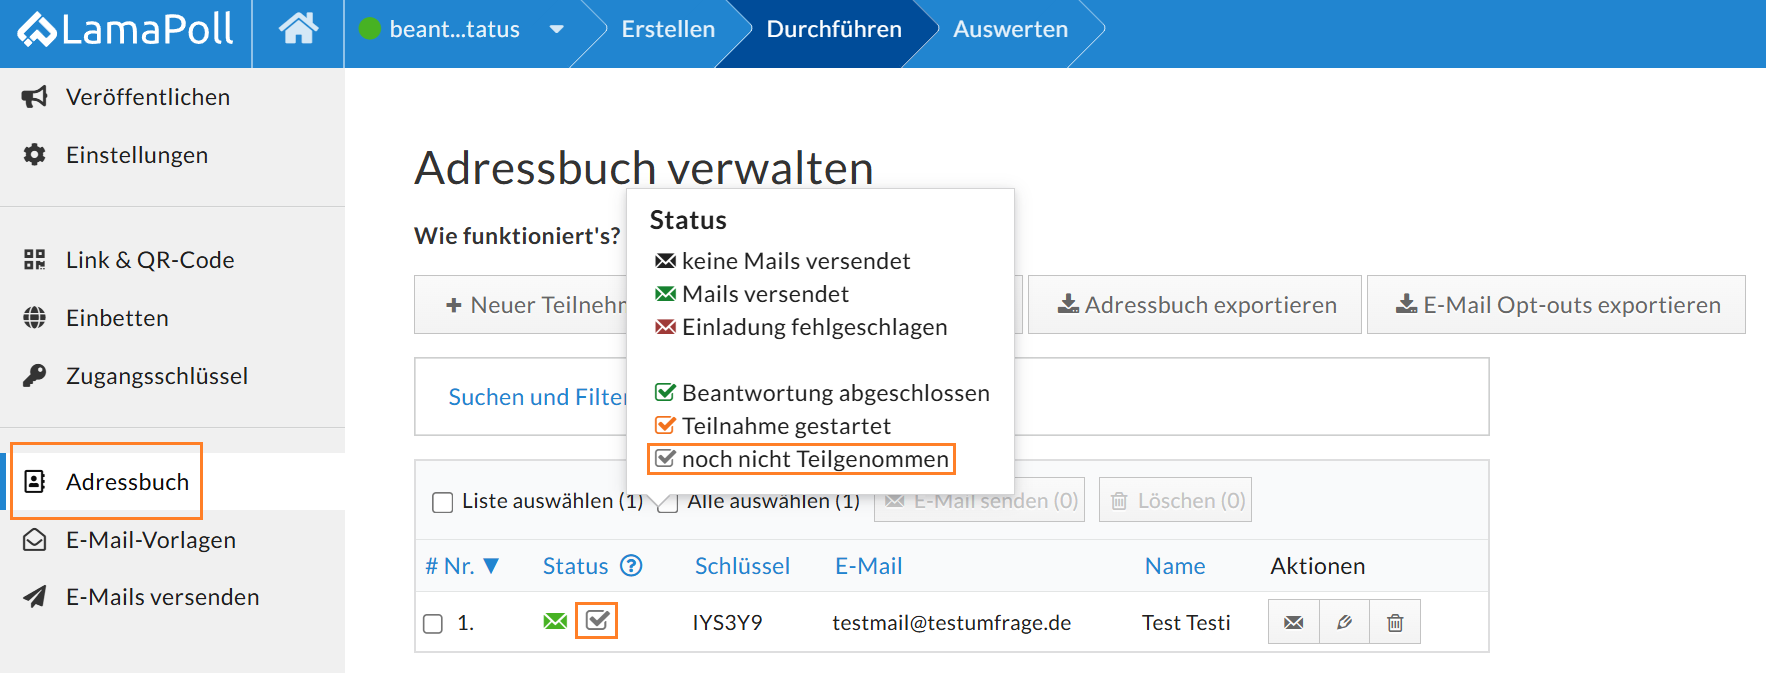Click E-Mail Opt-outs exportieren button
The height and width of the screenshot is (673, 1766).
click(1557, 305)
